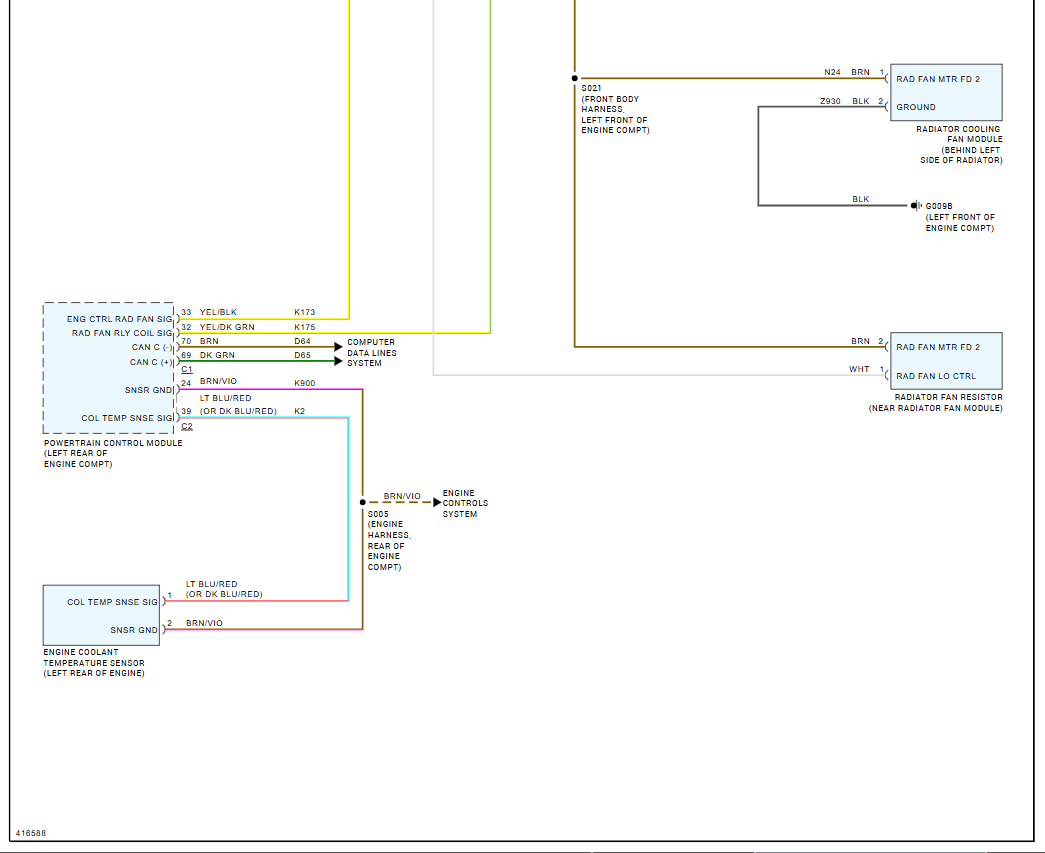The width and height of the screenshot is (1045, 853).
Task: Click the S005 splice junction dot
Action: (362, 502)
